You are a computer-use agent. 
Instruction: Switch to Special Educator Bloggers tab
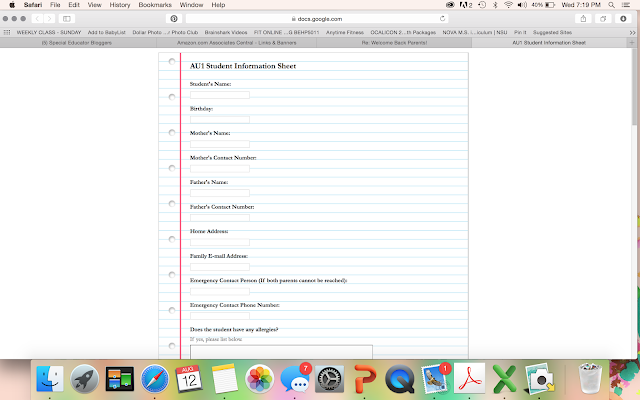77,43
